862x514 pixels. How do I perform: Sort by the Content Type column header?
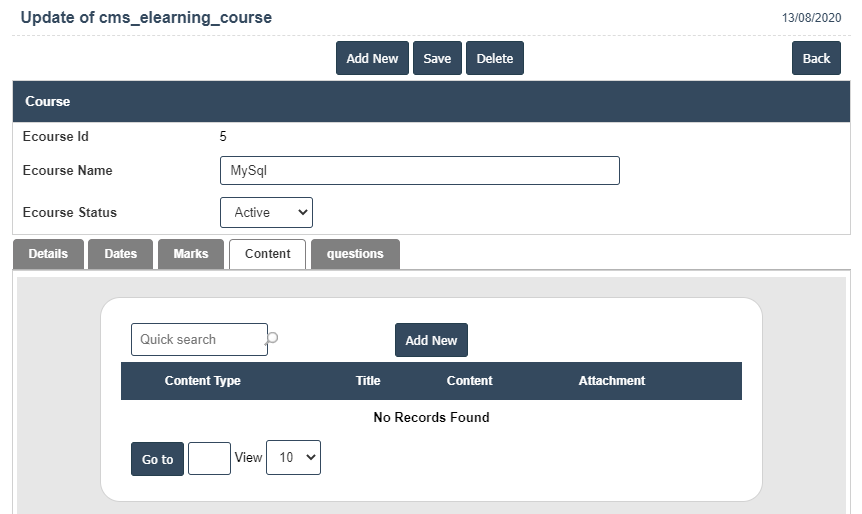tap(202, 381)
